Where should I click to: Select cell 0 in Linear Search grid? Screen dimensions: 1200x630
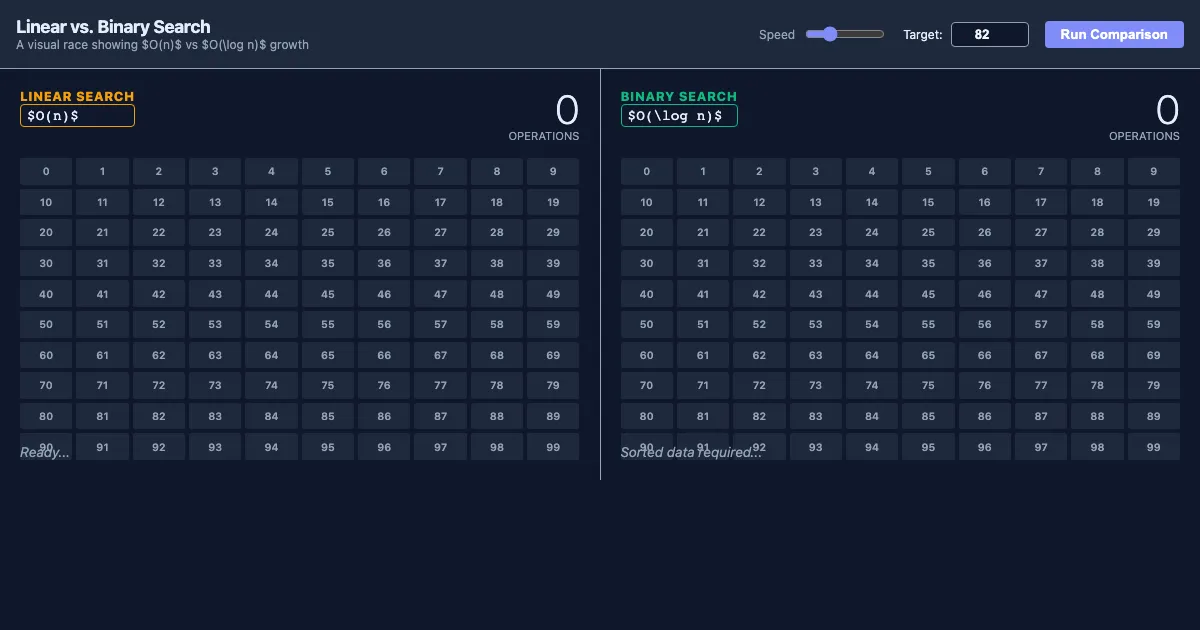(x=46, y=171)
